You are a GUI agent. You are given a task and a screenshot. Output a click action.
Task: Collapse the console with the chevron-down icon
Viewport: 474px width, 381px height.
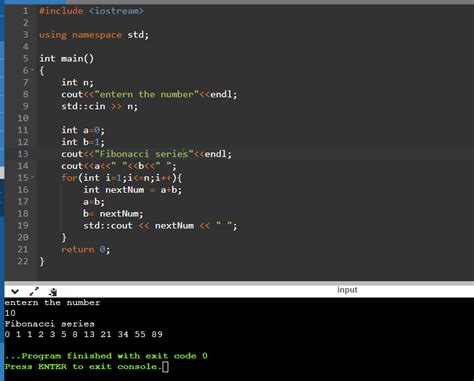point(15,292)
